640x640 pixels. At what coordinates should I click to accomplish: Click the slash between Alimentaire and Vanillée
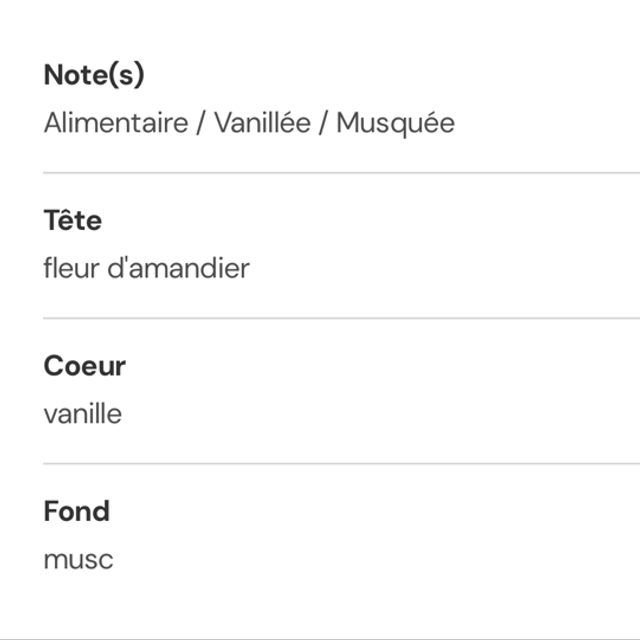tap(203, 123)
